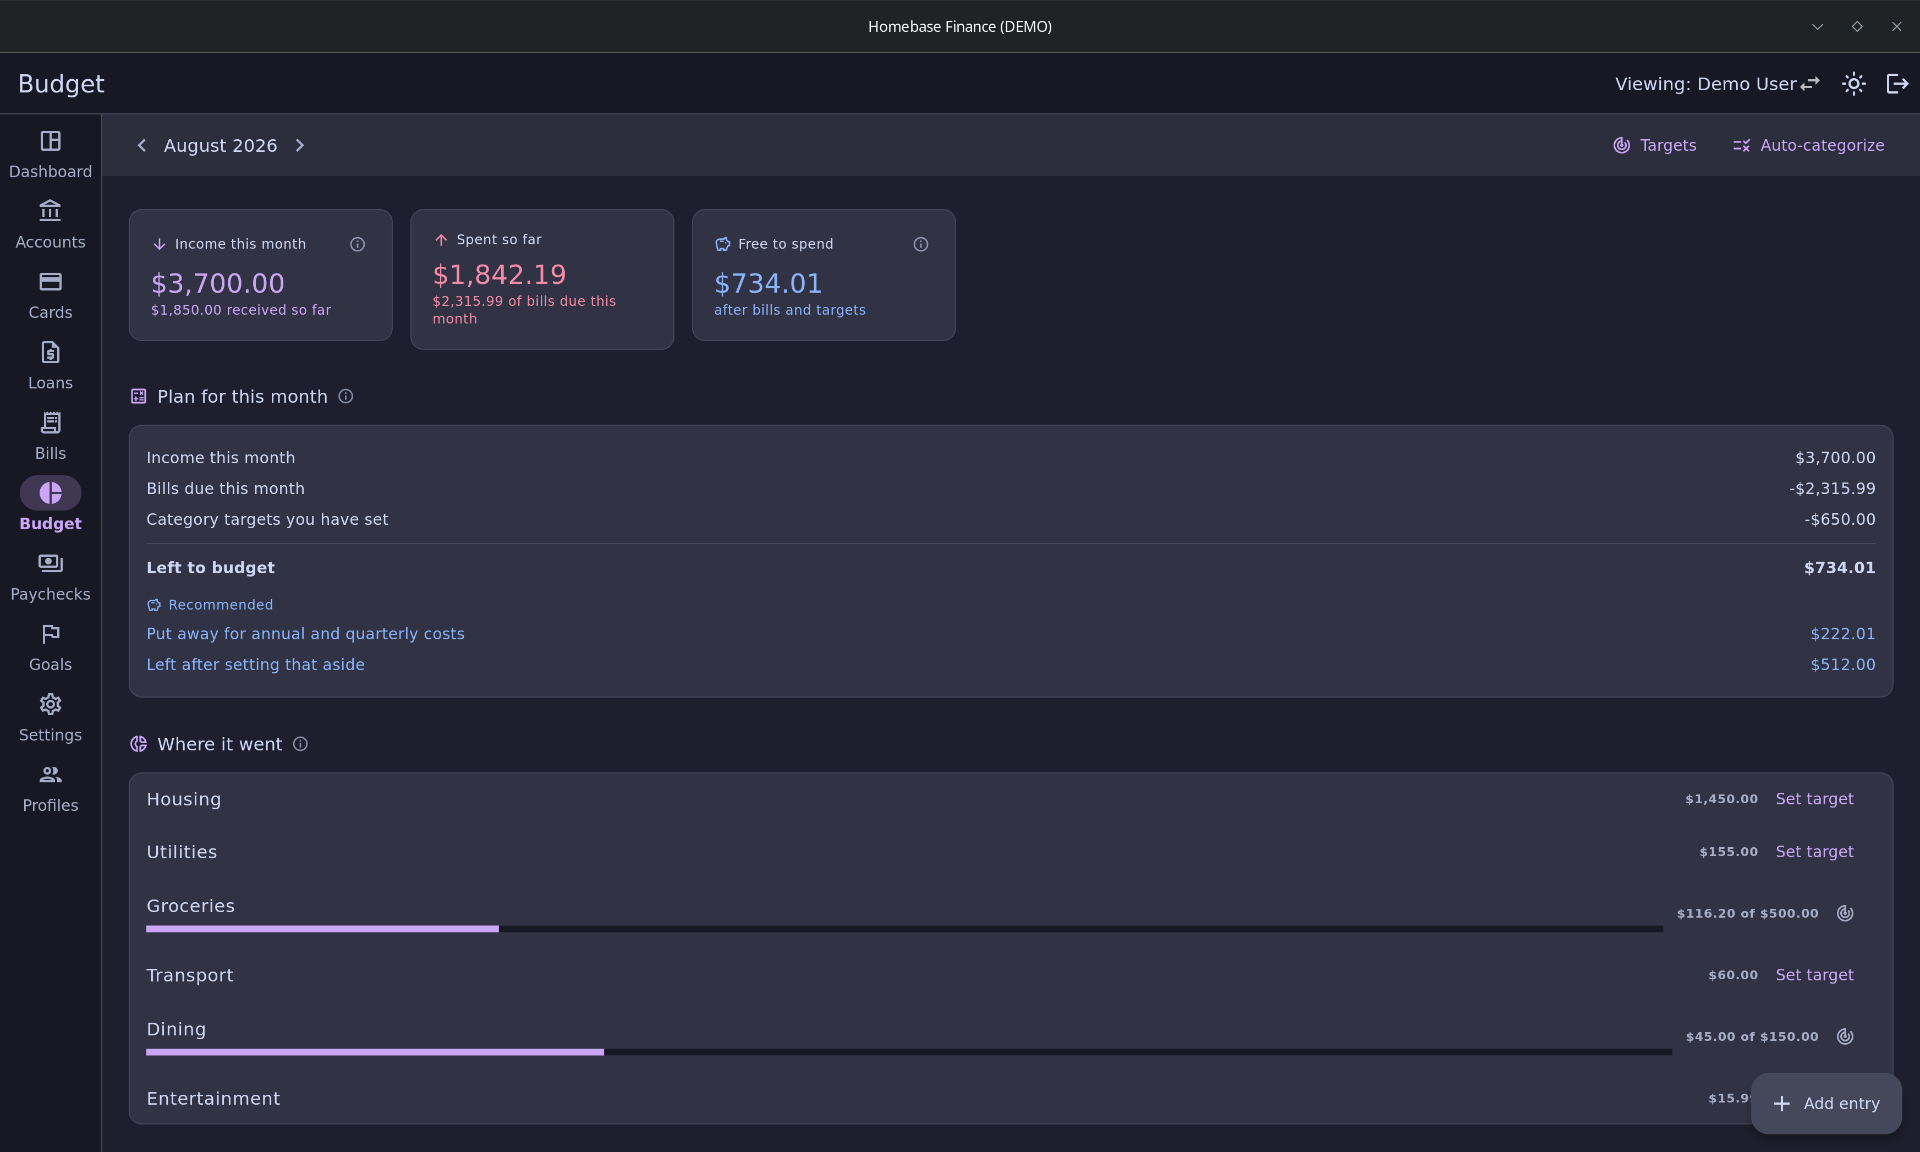Click 'Put away for annual and quarterly costs'

pyautogui.click(x=305, y=634)
